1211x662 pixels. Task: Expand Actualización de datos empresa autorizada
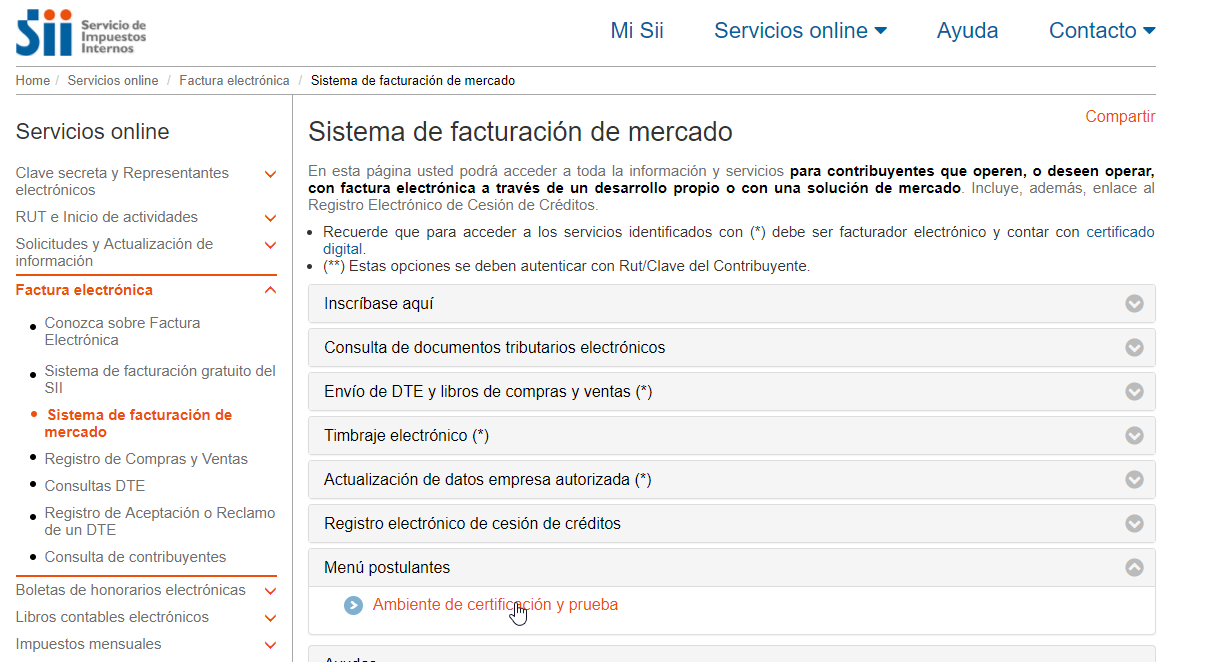click(487, 480)
